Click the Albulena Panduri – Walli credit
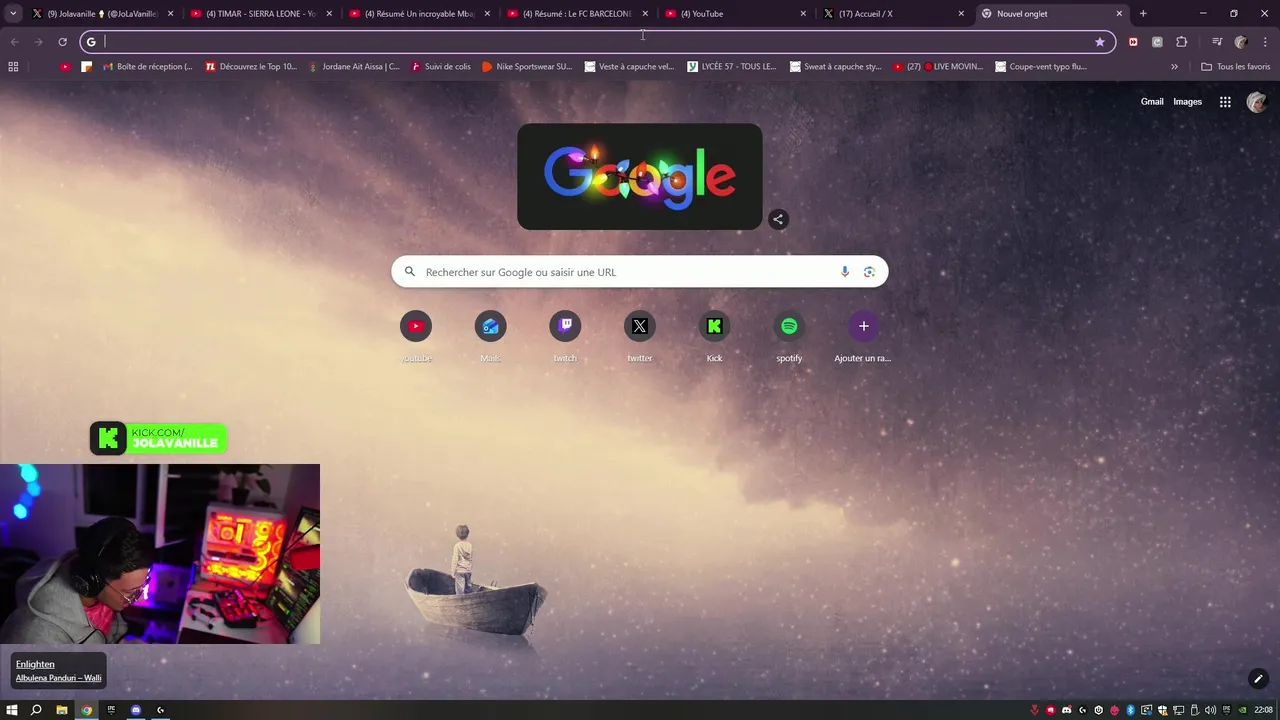 coord(58,678)
